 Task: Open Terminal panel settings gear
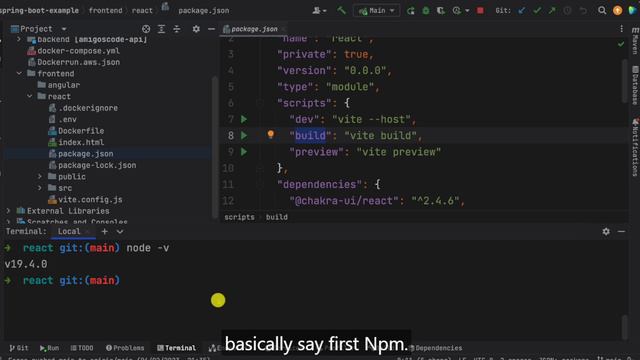606,231
